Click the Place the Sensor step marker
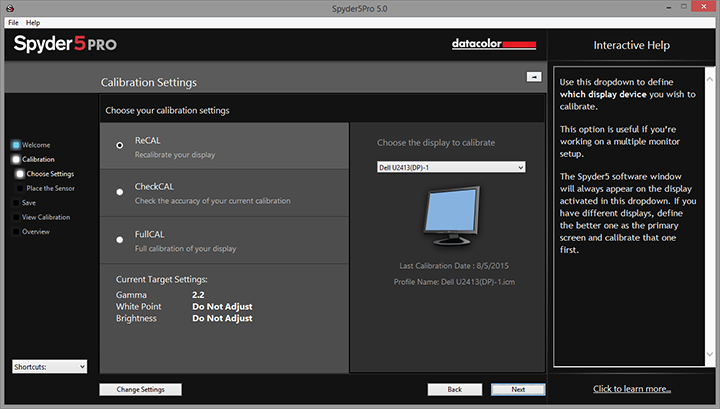720x409 pixels. tap(17, 188)
